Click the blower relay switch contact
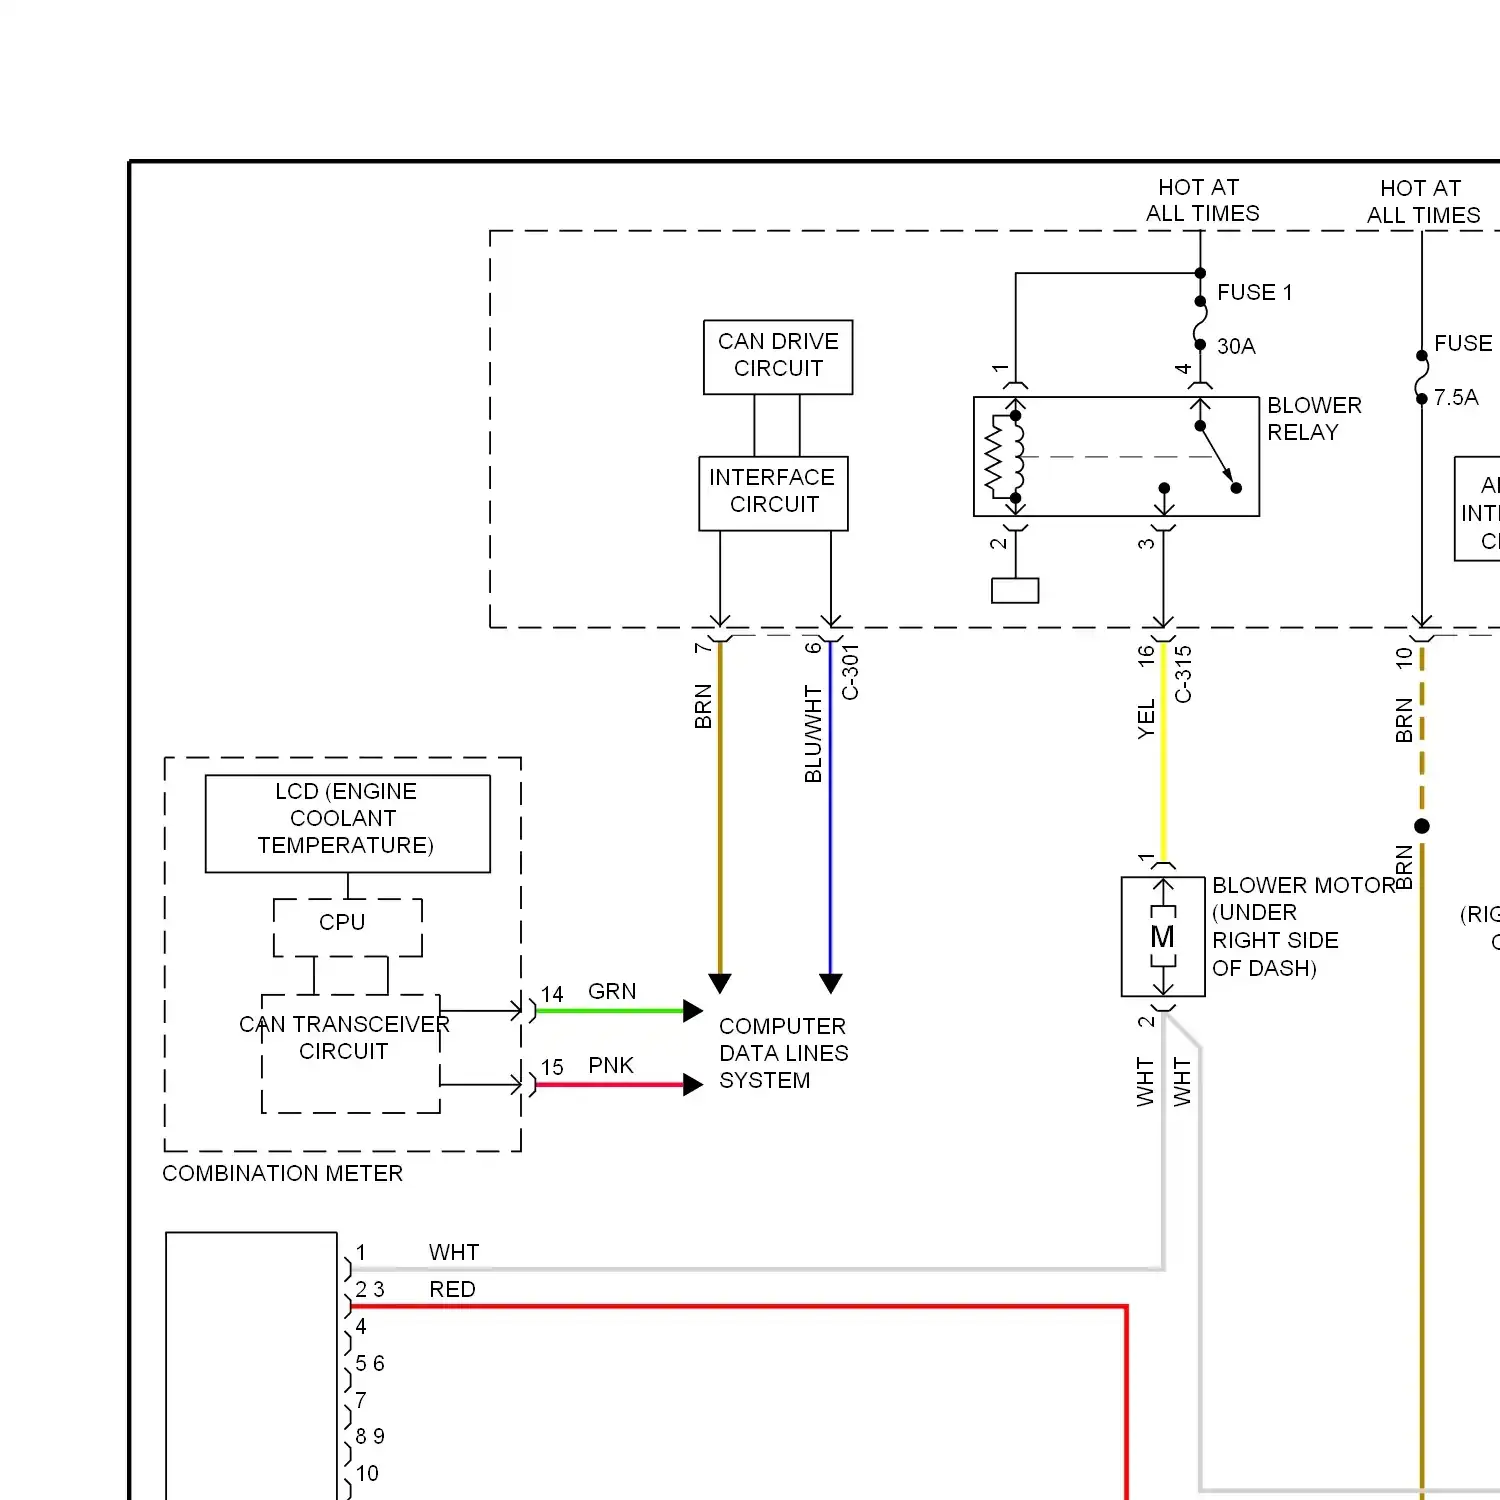1500x1500 pixels. 1218,457
